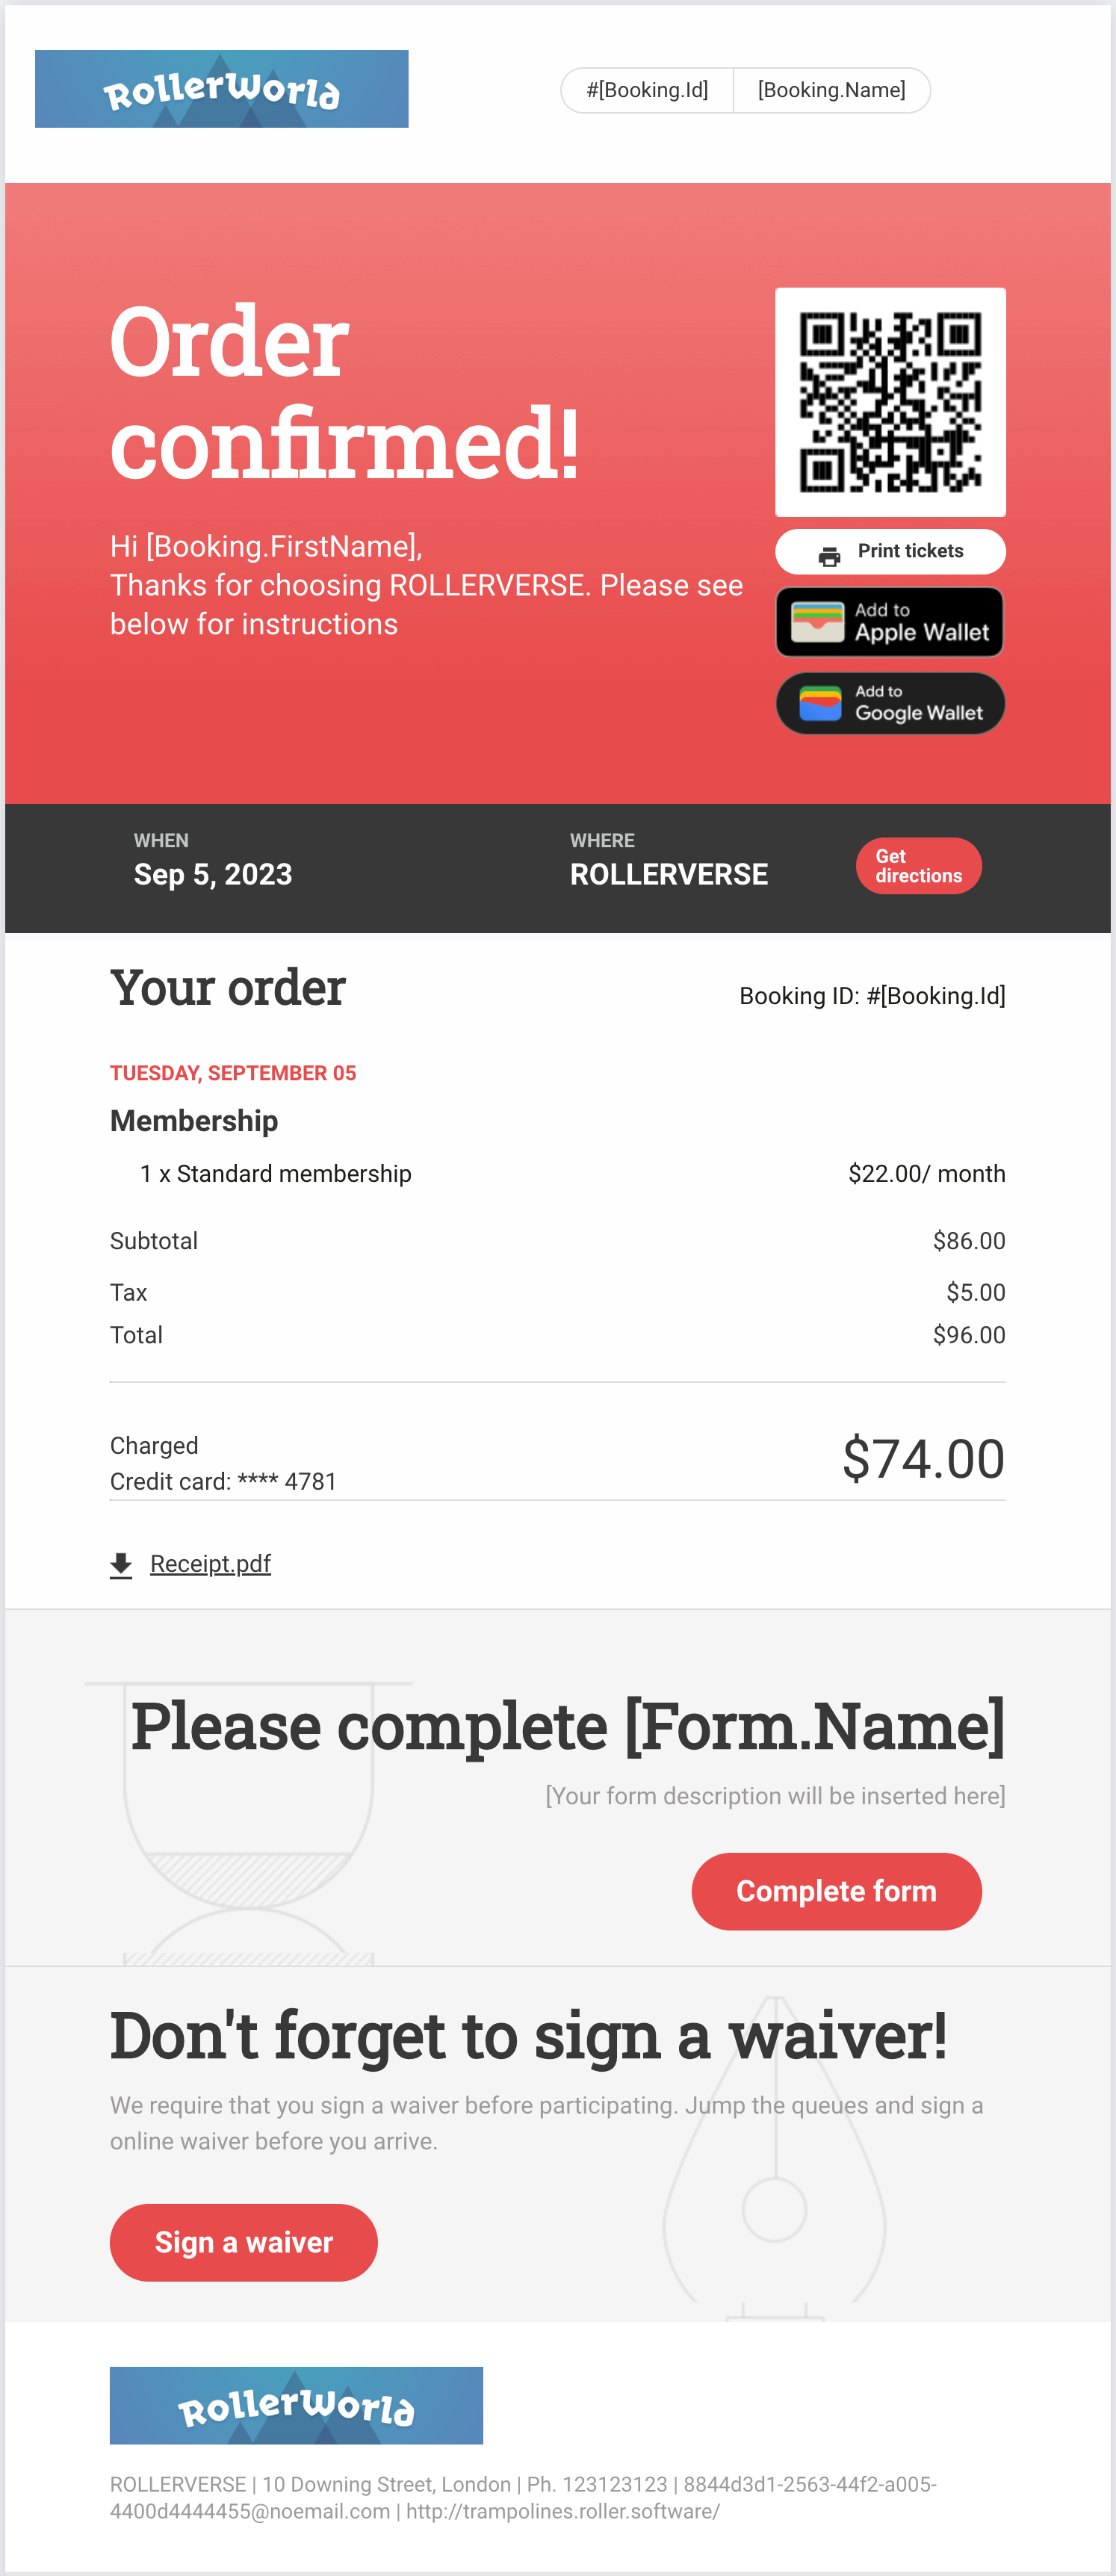Open the Receipt.pdf link
This screenshot has height=2576, width=1116.
pos(210,1564)
